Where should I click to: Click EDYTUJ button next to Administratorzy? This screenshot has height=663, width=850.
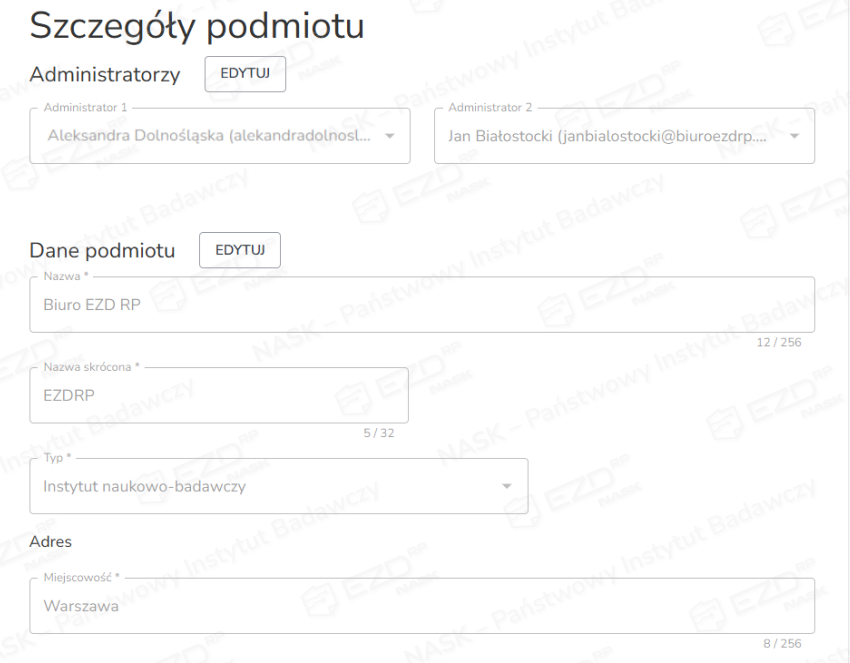pos(245,74)
